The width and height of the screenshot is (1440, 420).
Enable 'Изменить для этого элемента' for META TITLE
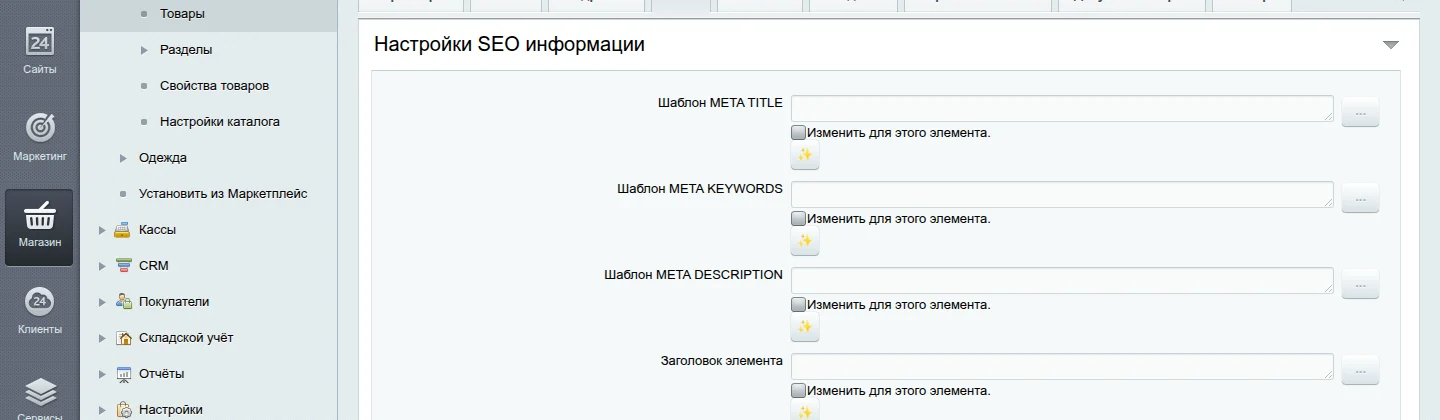(x=798, y=132)
